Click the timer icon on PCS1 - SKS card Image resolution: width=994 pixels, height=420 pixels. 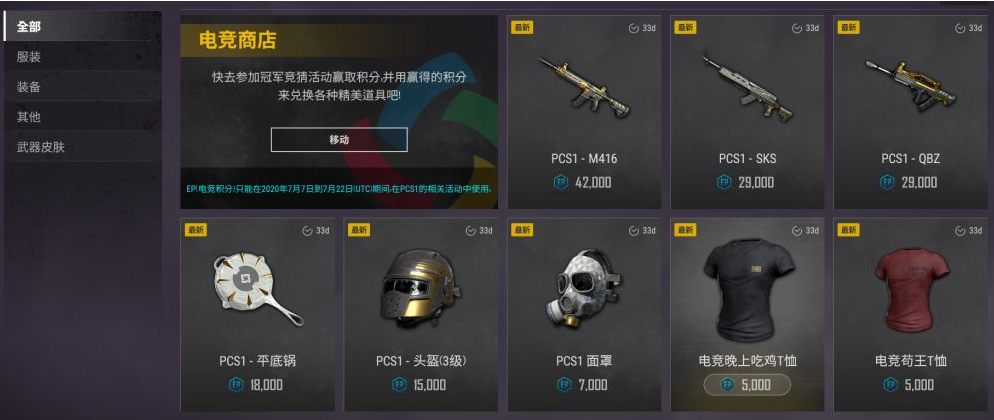point(796,29)
